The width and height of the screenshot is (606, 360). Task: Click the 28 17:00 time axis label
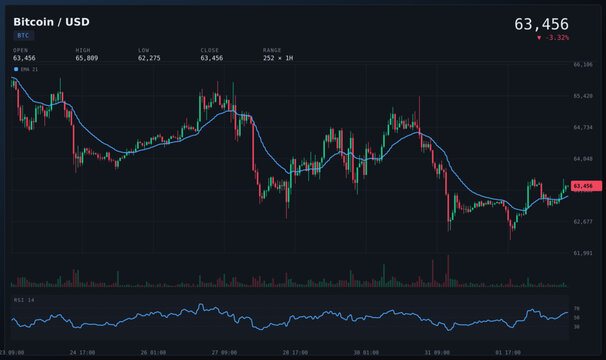(x=295, y=353)
